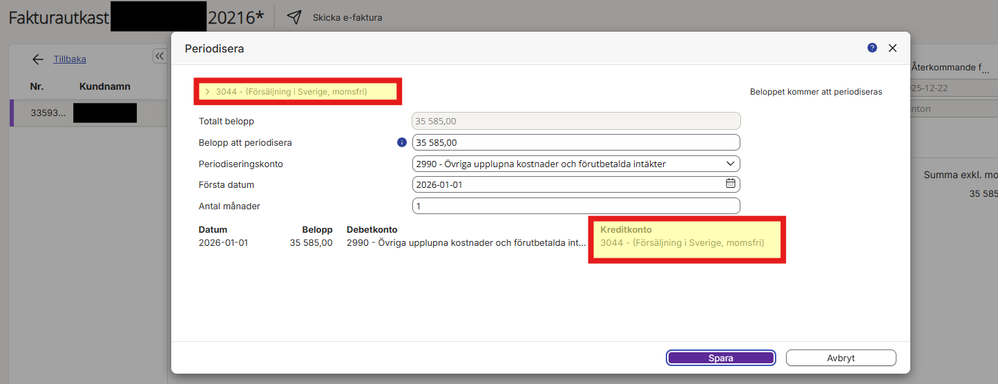
Task: Click the back arrow icon beside Tillbaka
Action: click(38, 59)
